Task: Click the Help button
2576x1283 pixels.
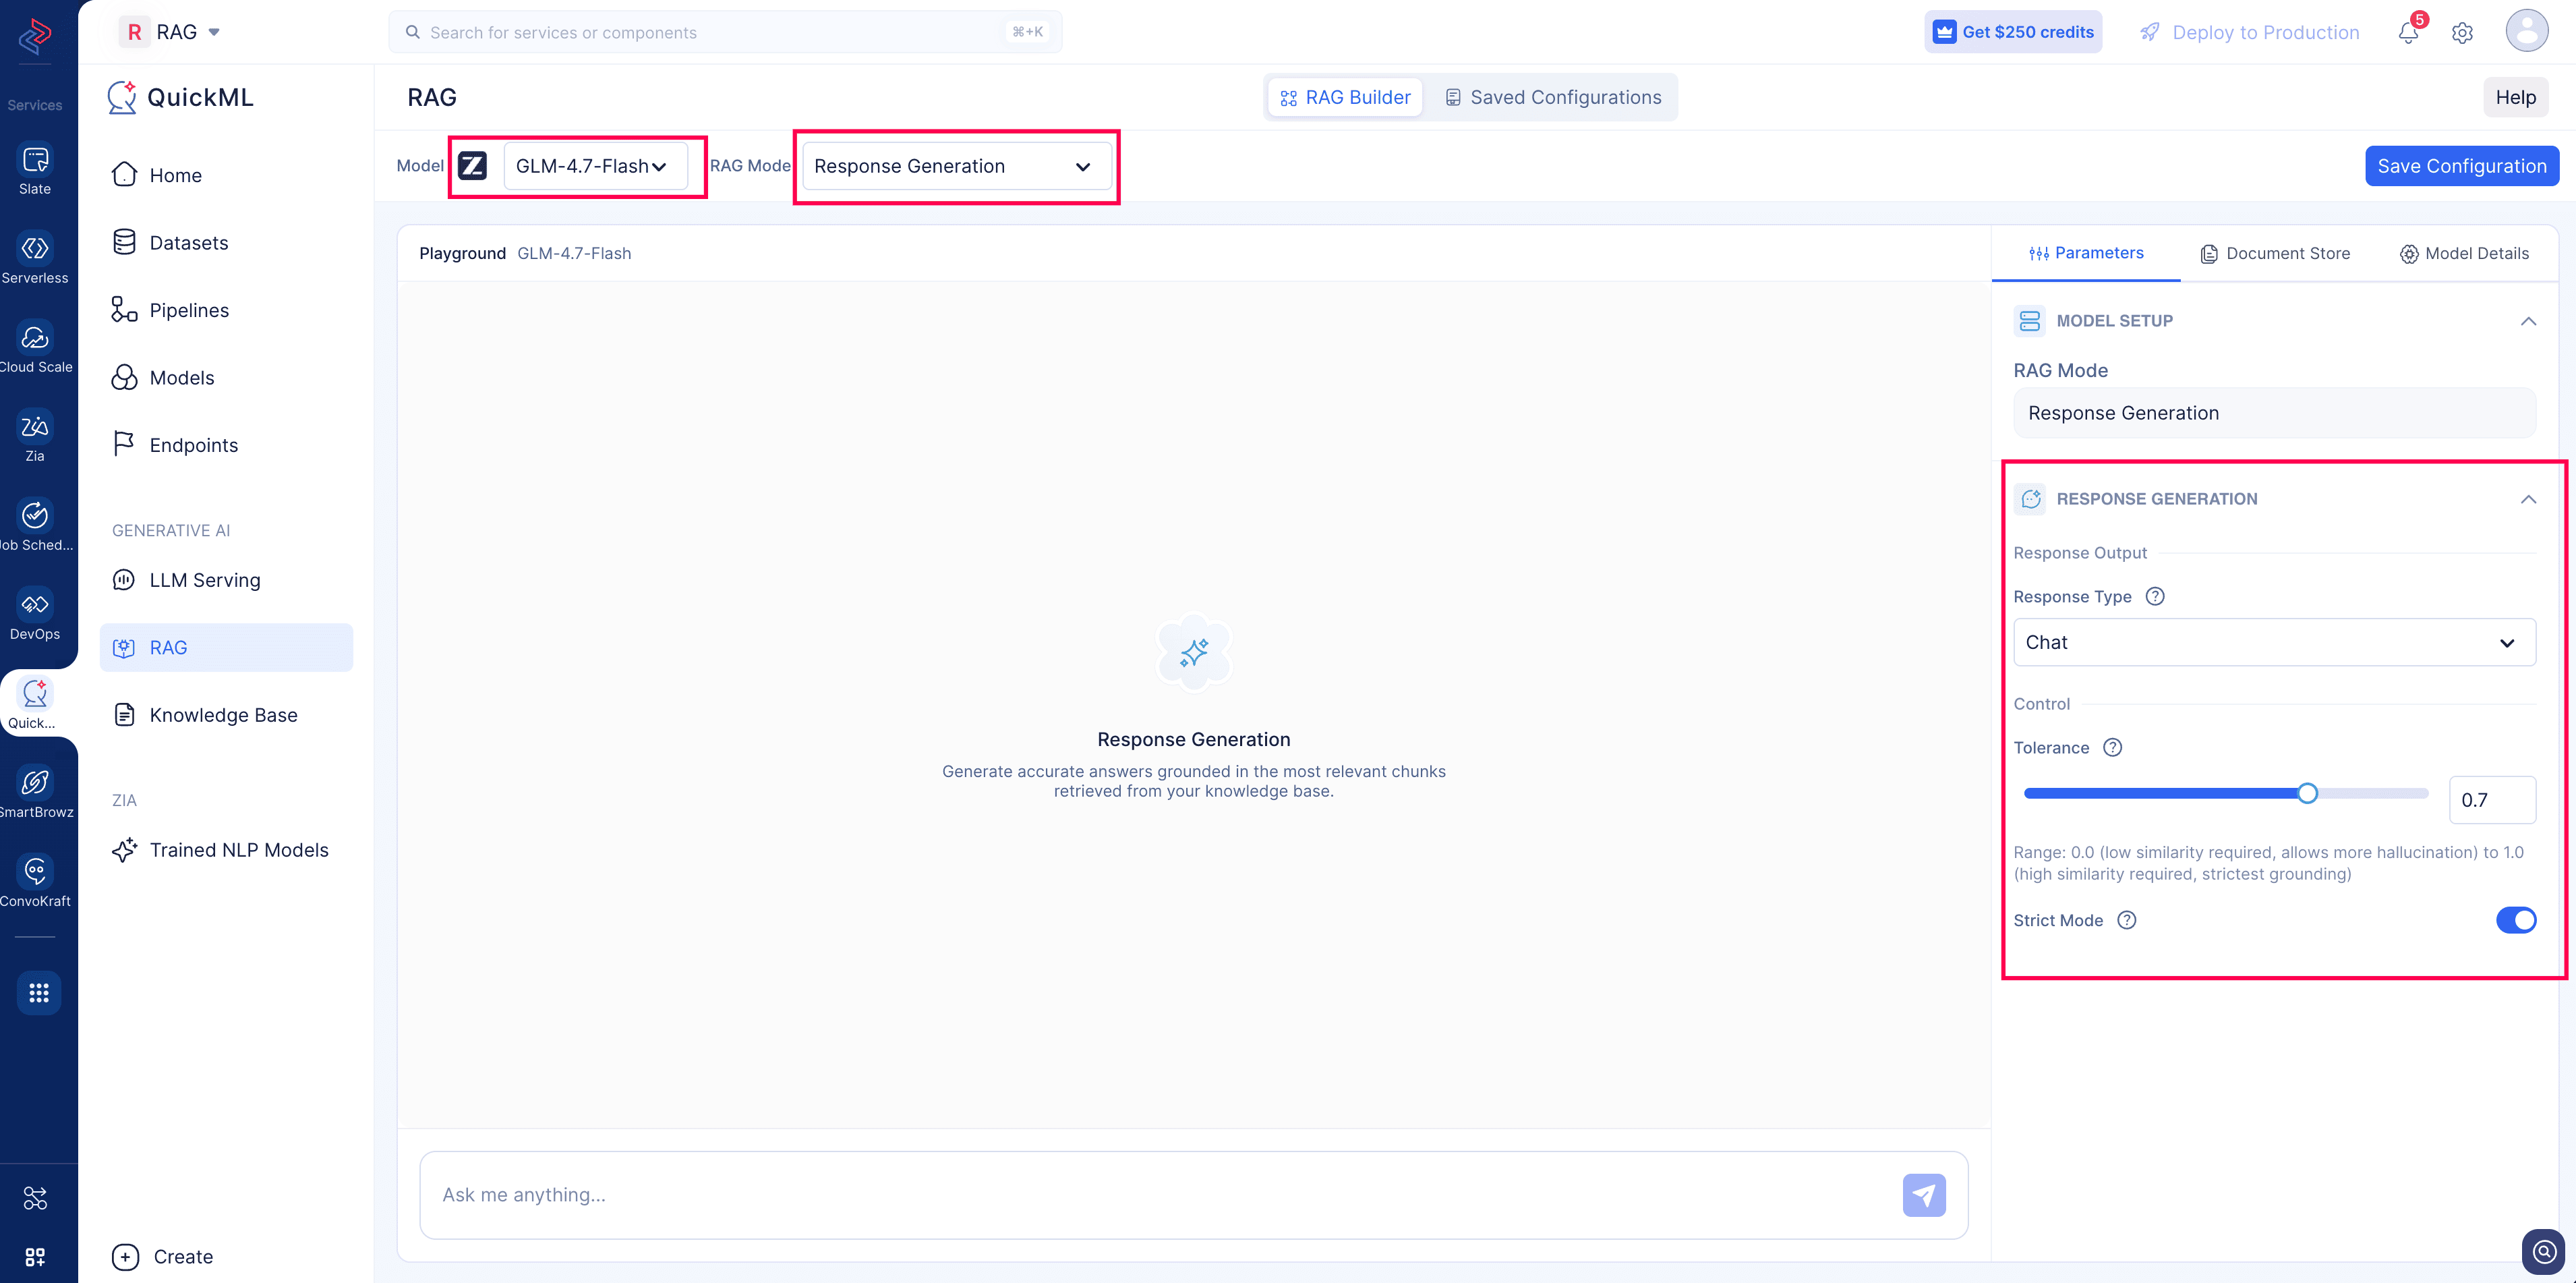Action: click(2515, 97)
